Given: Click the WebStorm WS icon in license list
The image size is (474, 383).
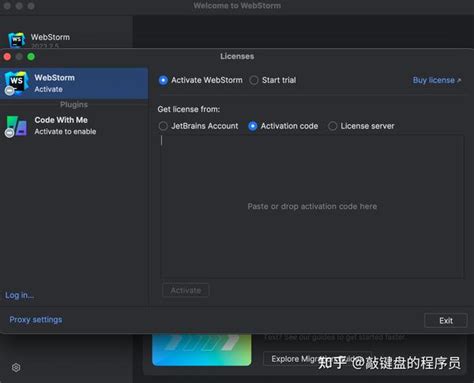Looking at the screenshot, I should tap(15, 83).
